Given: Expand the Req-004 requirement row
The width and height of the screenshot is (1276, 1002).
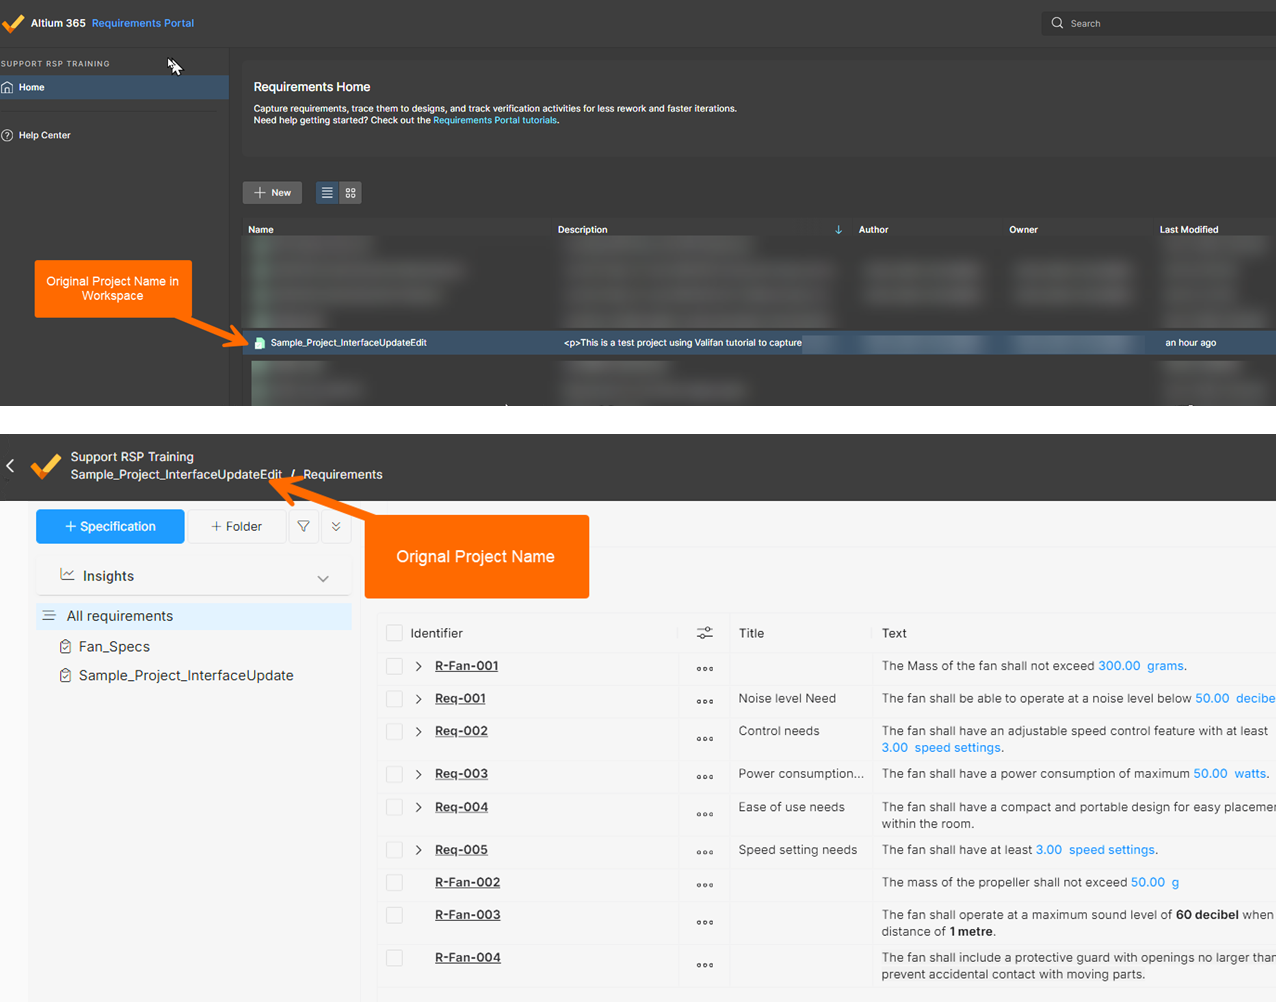Looking at the screenshot, I should [419, 807].
